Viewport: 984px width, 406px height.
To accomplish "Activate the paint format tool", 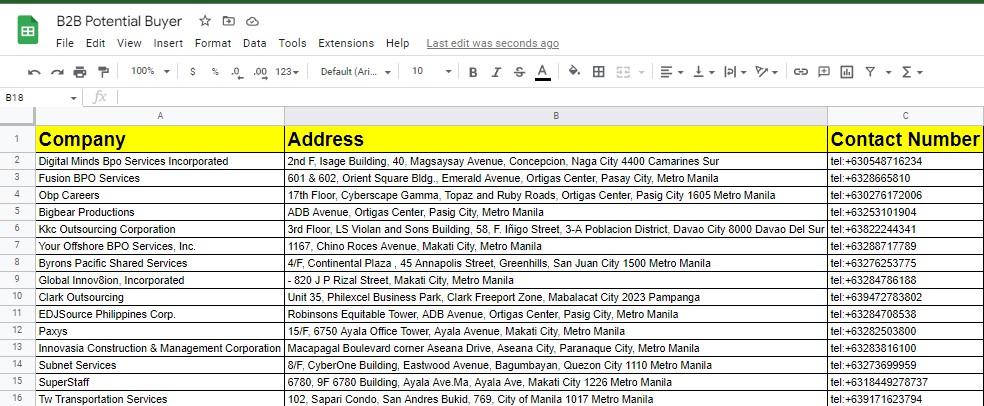I will tap(103, 72).
